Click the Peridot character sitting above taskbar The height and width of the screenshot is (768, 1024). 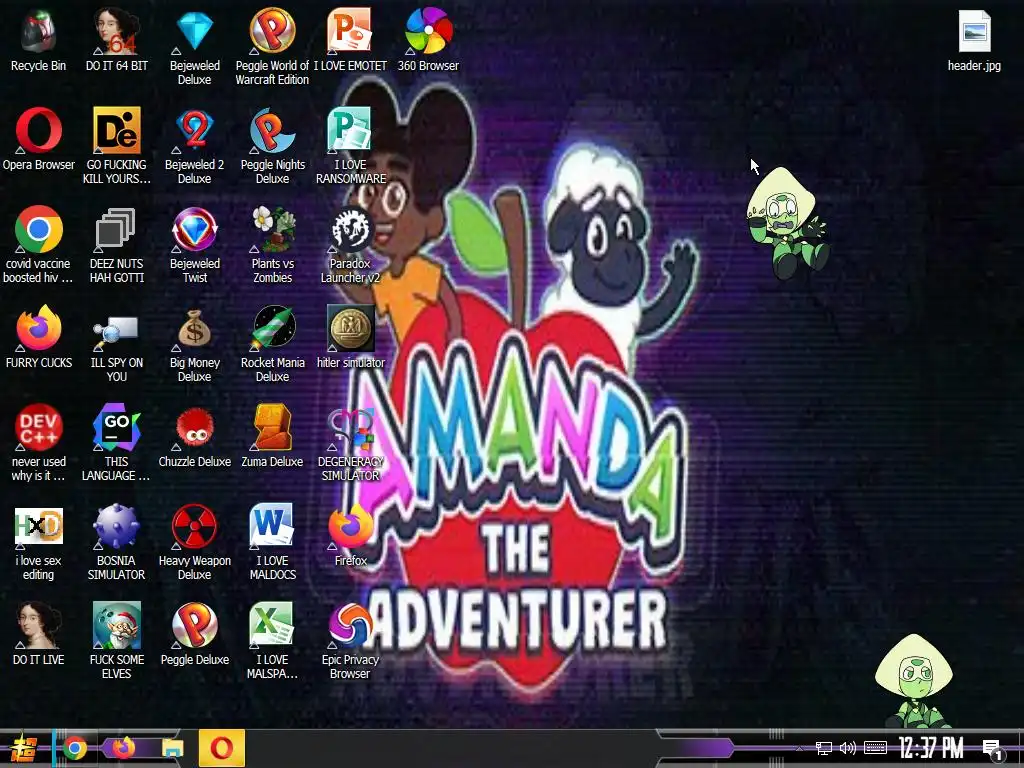point(916,680)
